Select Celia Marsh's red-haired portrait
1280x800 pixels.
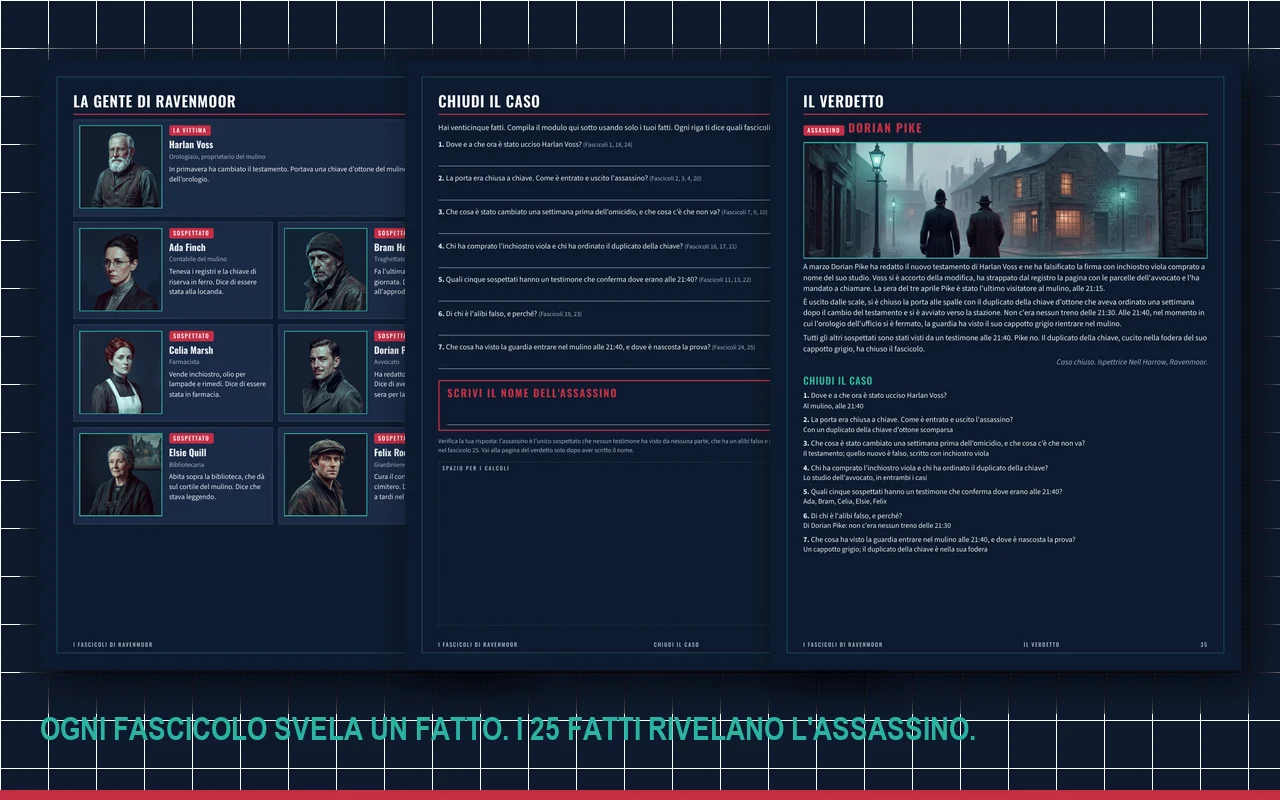point(121,373)
